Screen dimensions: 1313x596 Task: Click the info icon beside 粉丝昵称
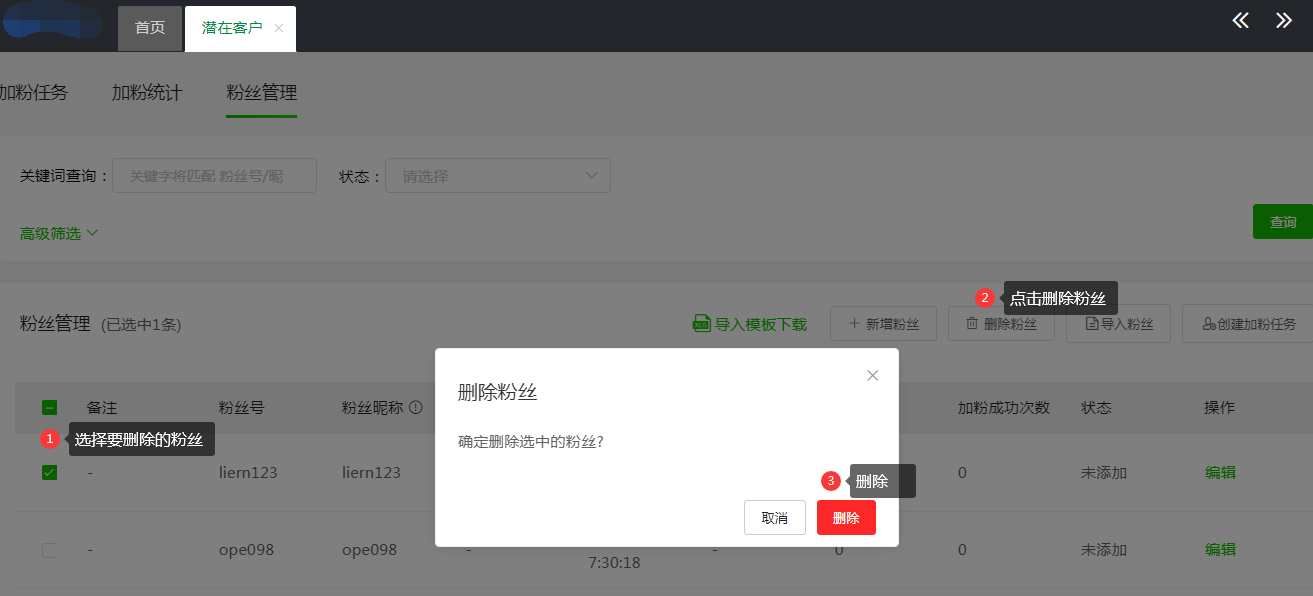tap(415, 408)
